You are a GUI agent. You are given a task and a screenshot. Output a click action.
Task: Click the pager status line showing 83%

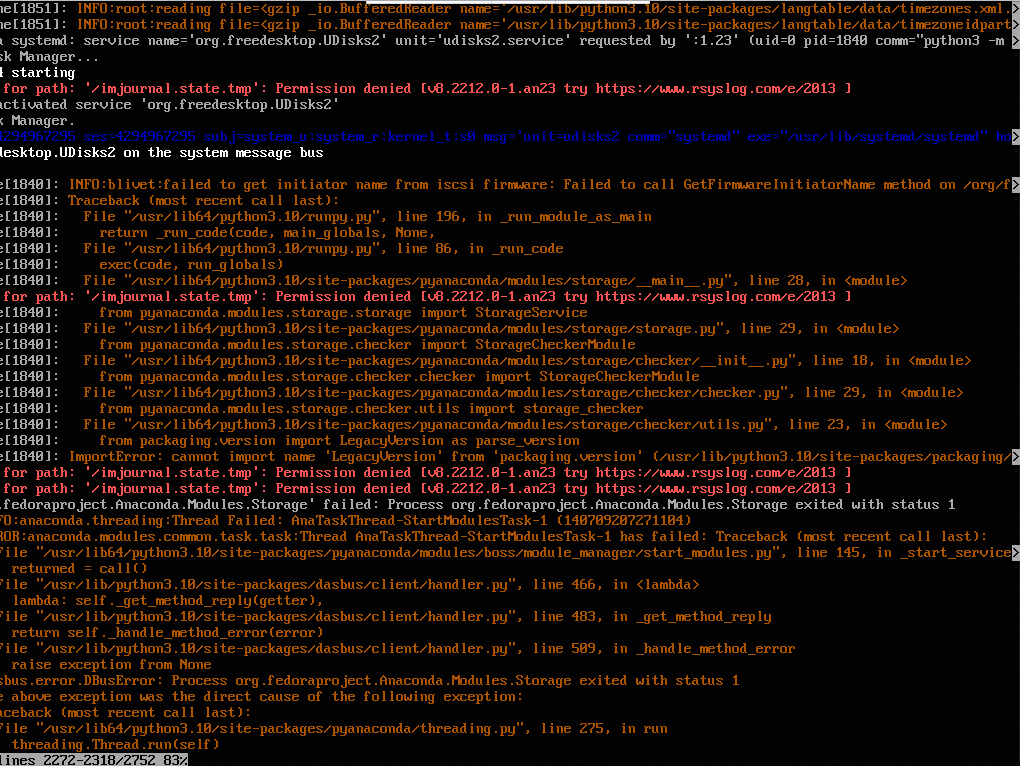pos(93,760)
